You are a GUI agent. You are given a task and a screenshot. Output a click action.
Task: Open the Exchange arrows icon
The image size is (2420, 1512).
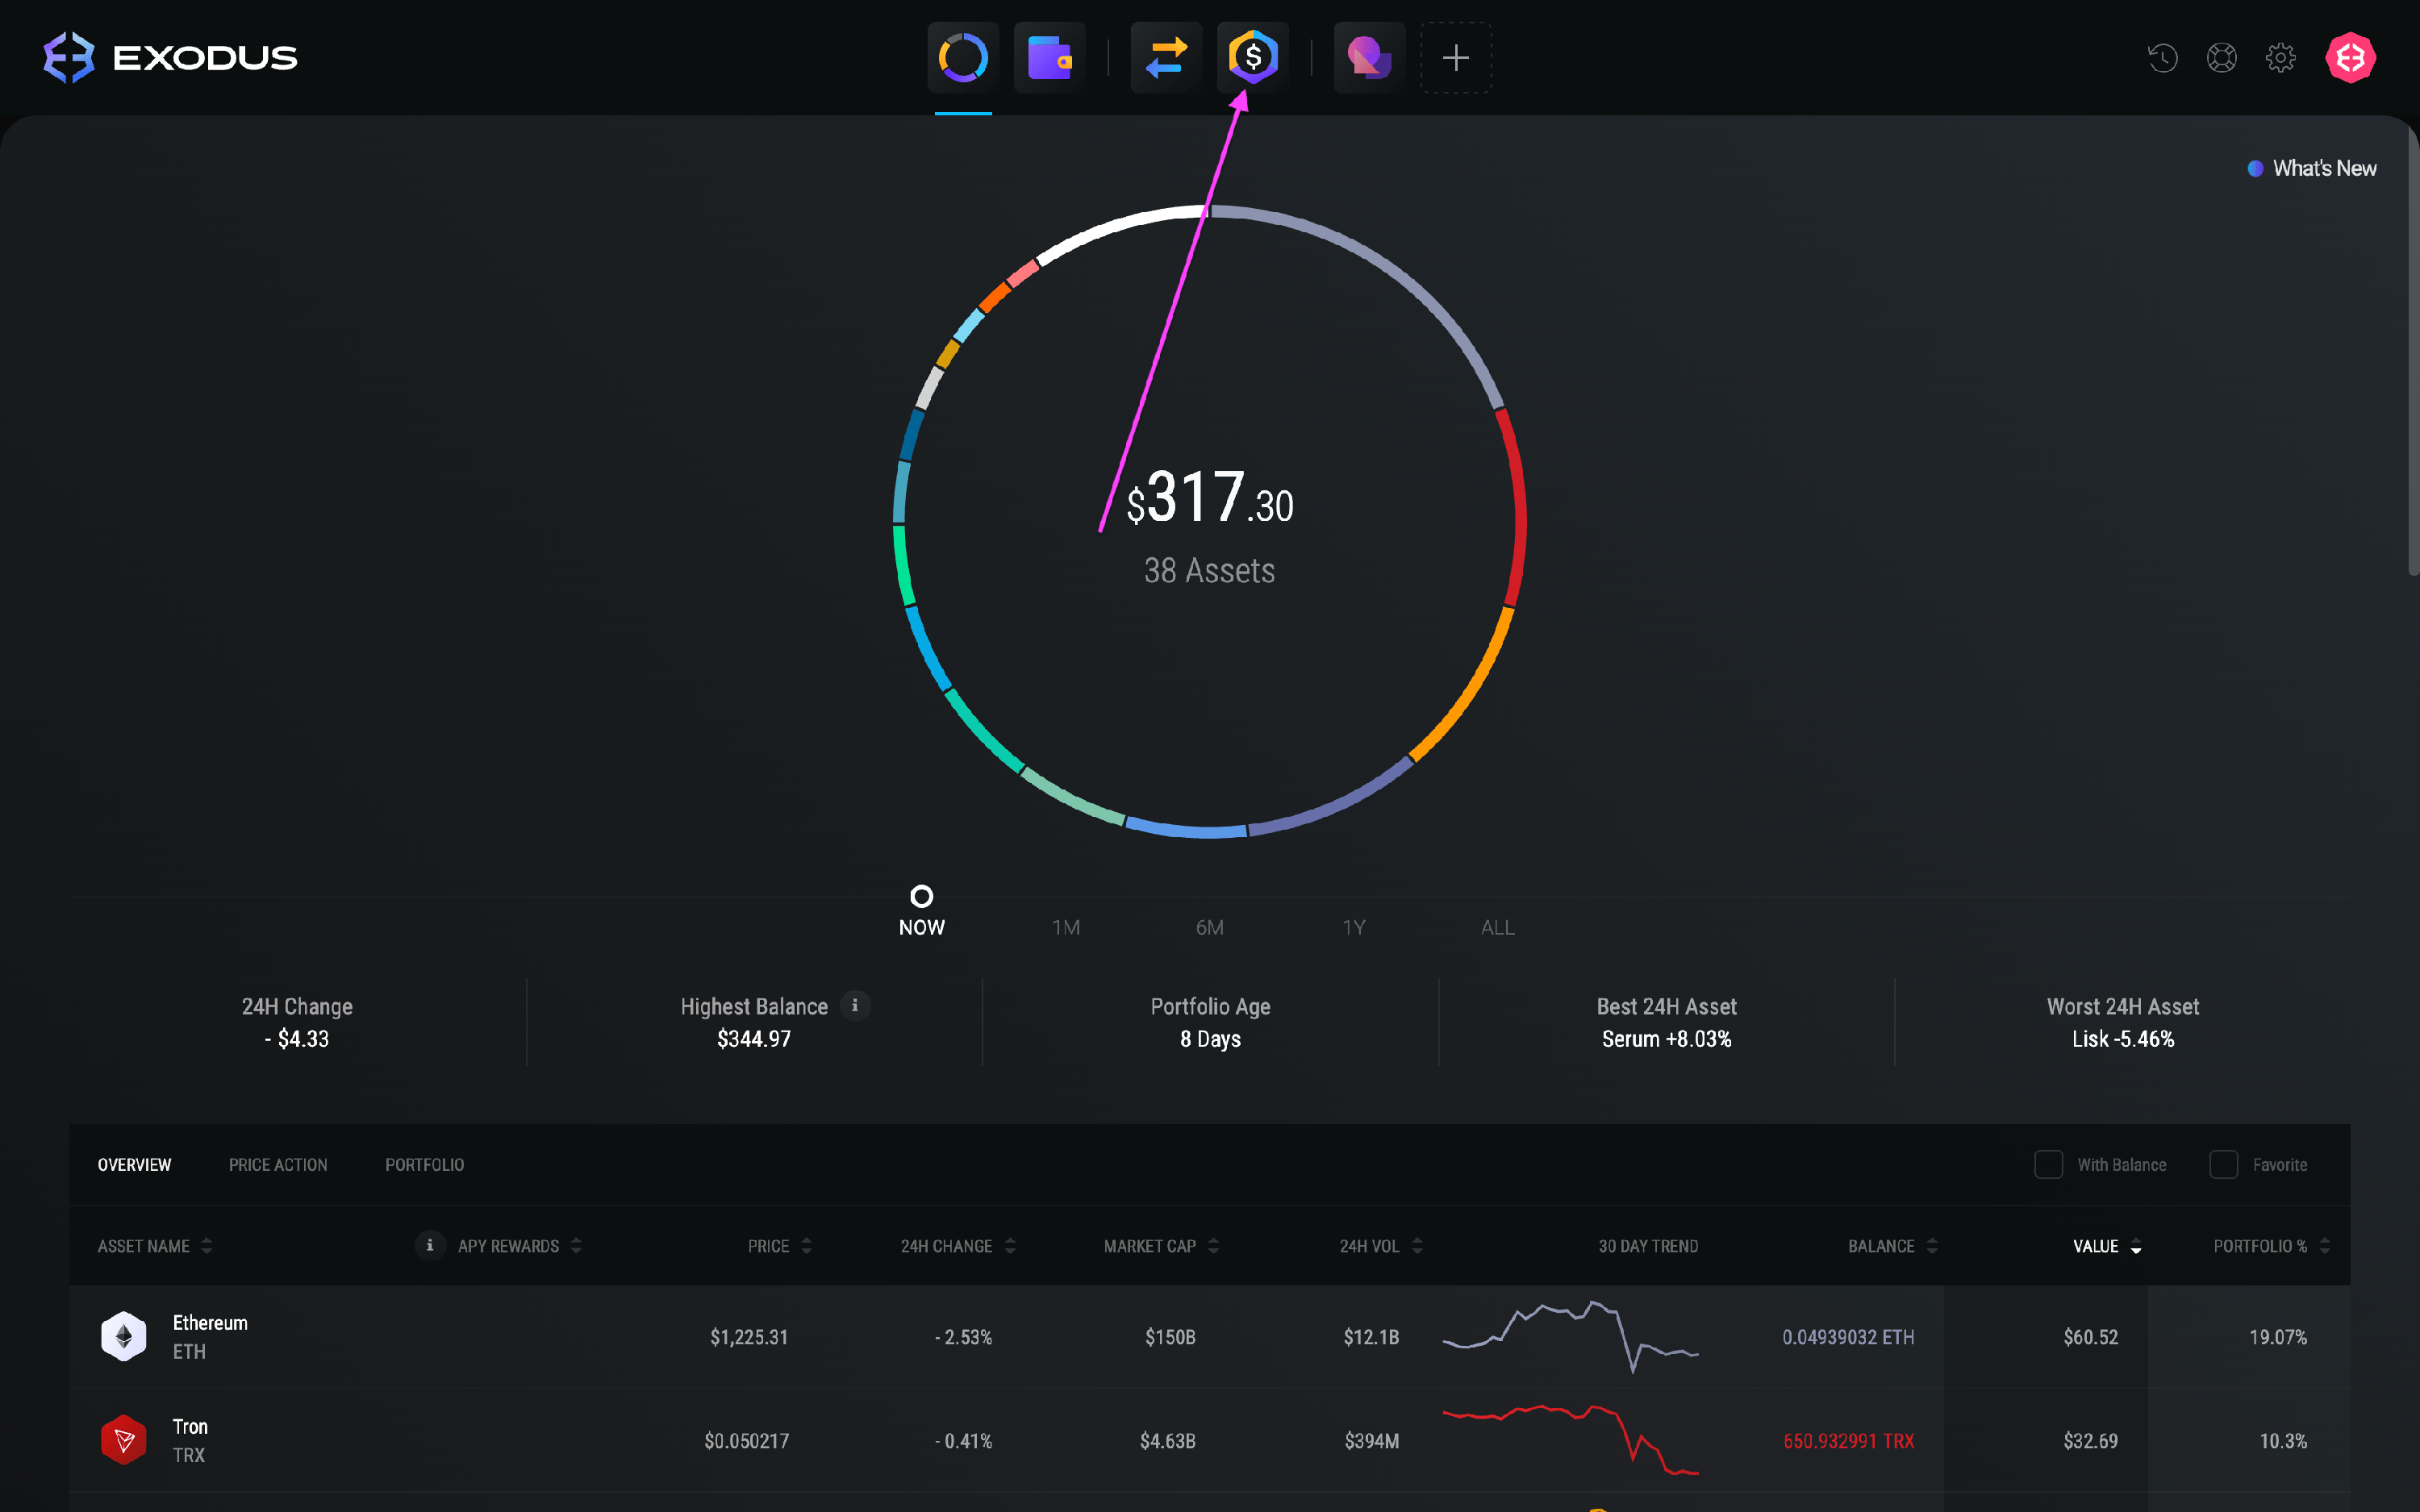point(1166,57)
